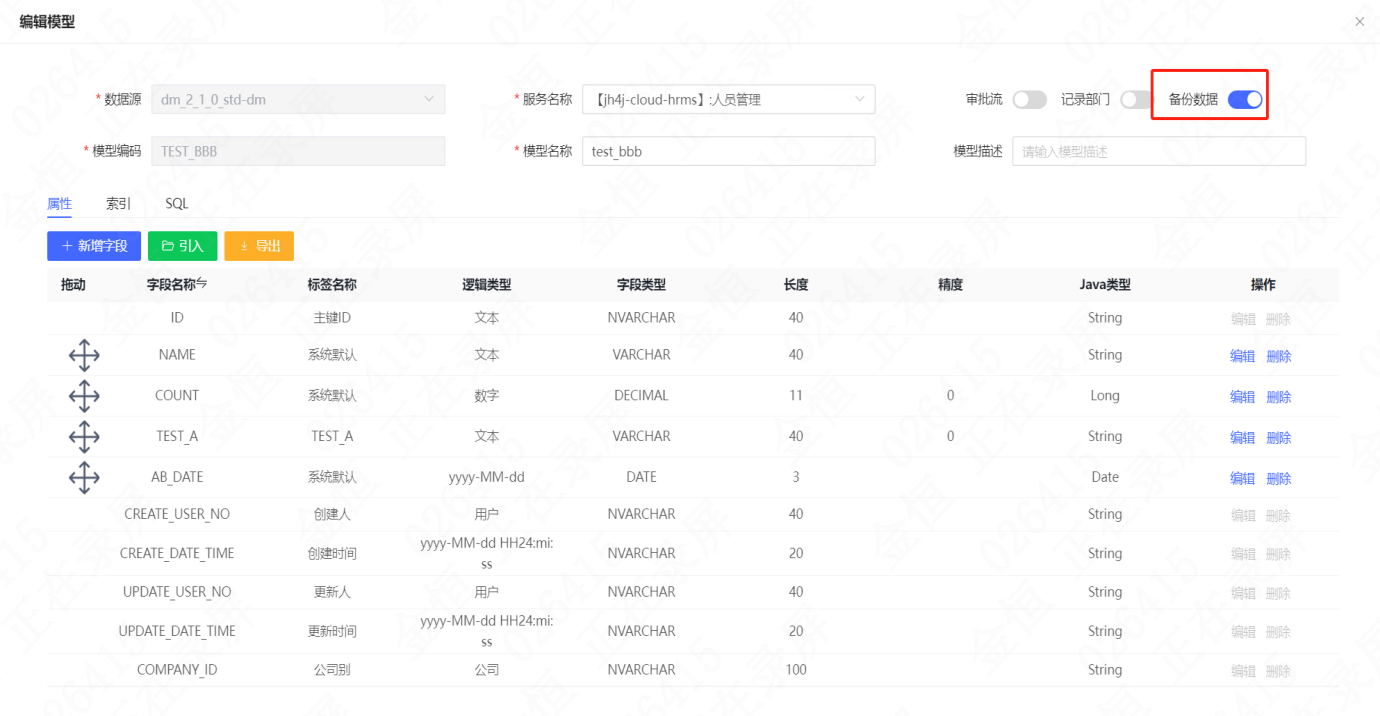Switch to the 索引 tab
Screen dimensions: 1380x716
click(x=118, y=203)
